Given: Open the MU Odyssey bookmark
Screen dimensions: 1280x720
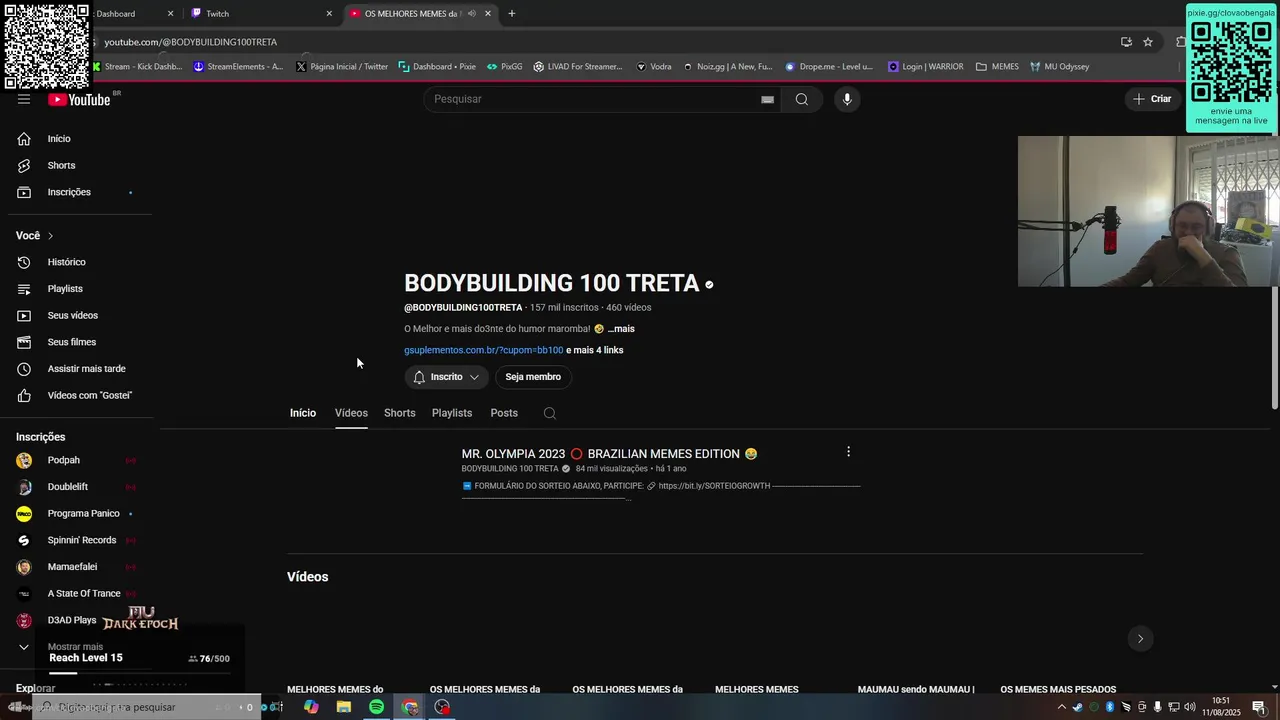Looking at the screenshot, I should pyautogui.click(x=1059, y=67).
